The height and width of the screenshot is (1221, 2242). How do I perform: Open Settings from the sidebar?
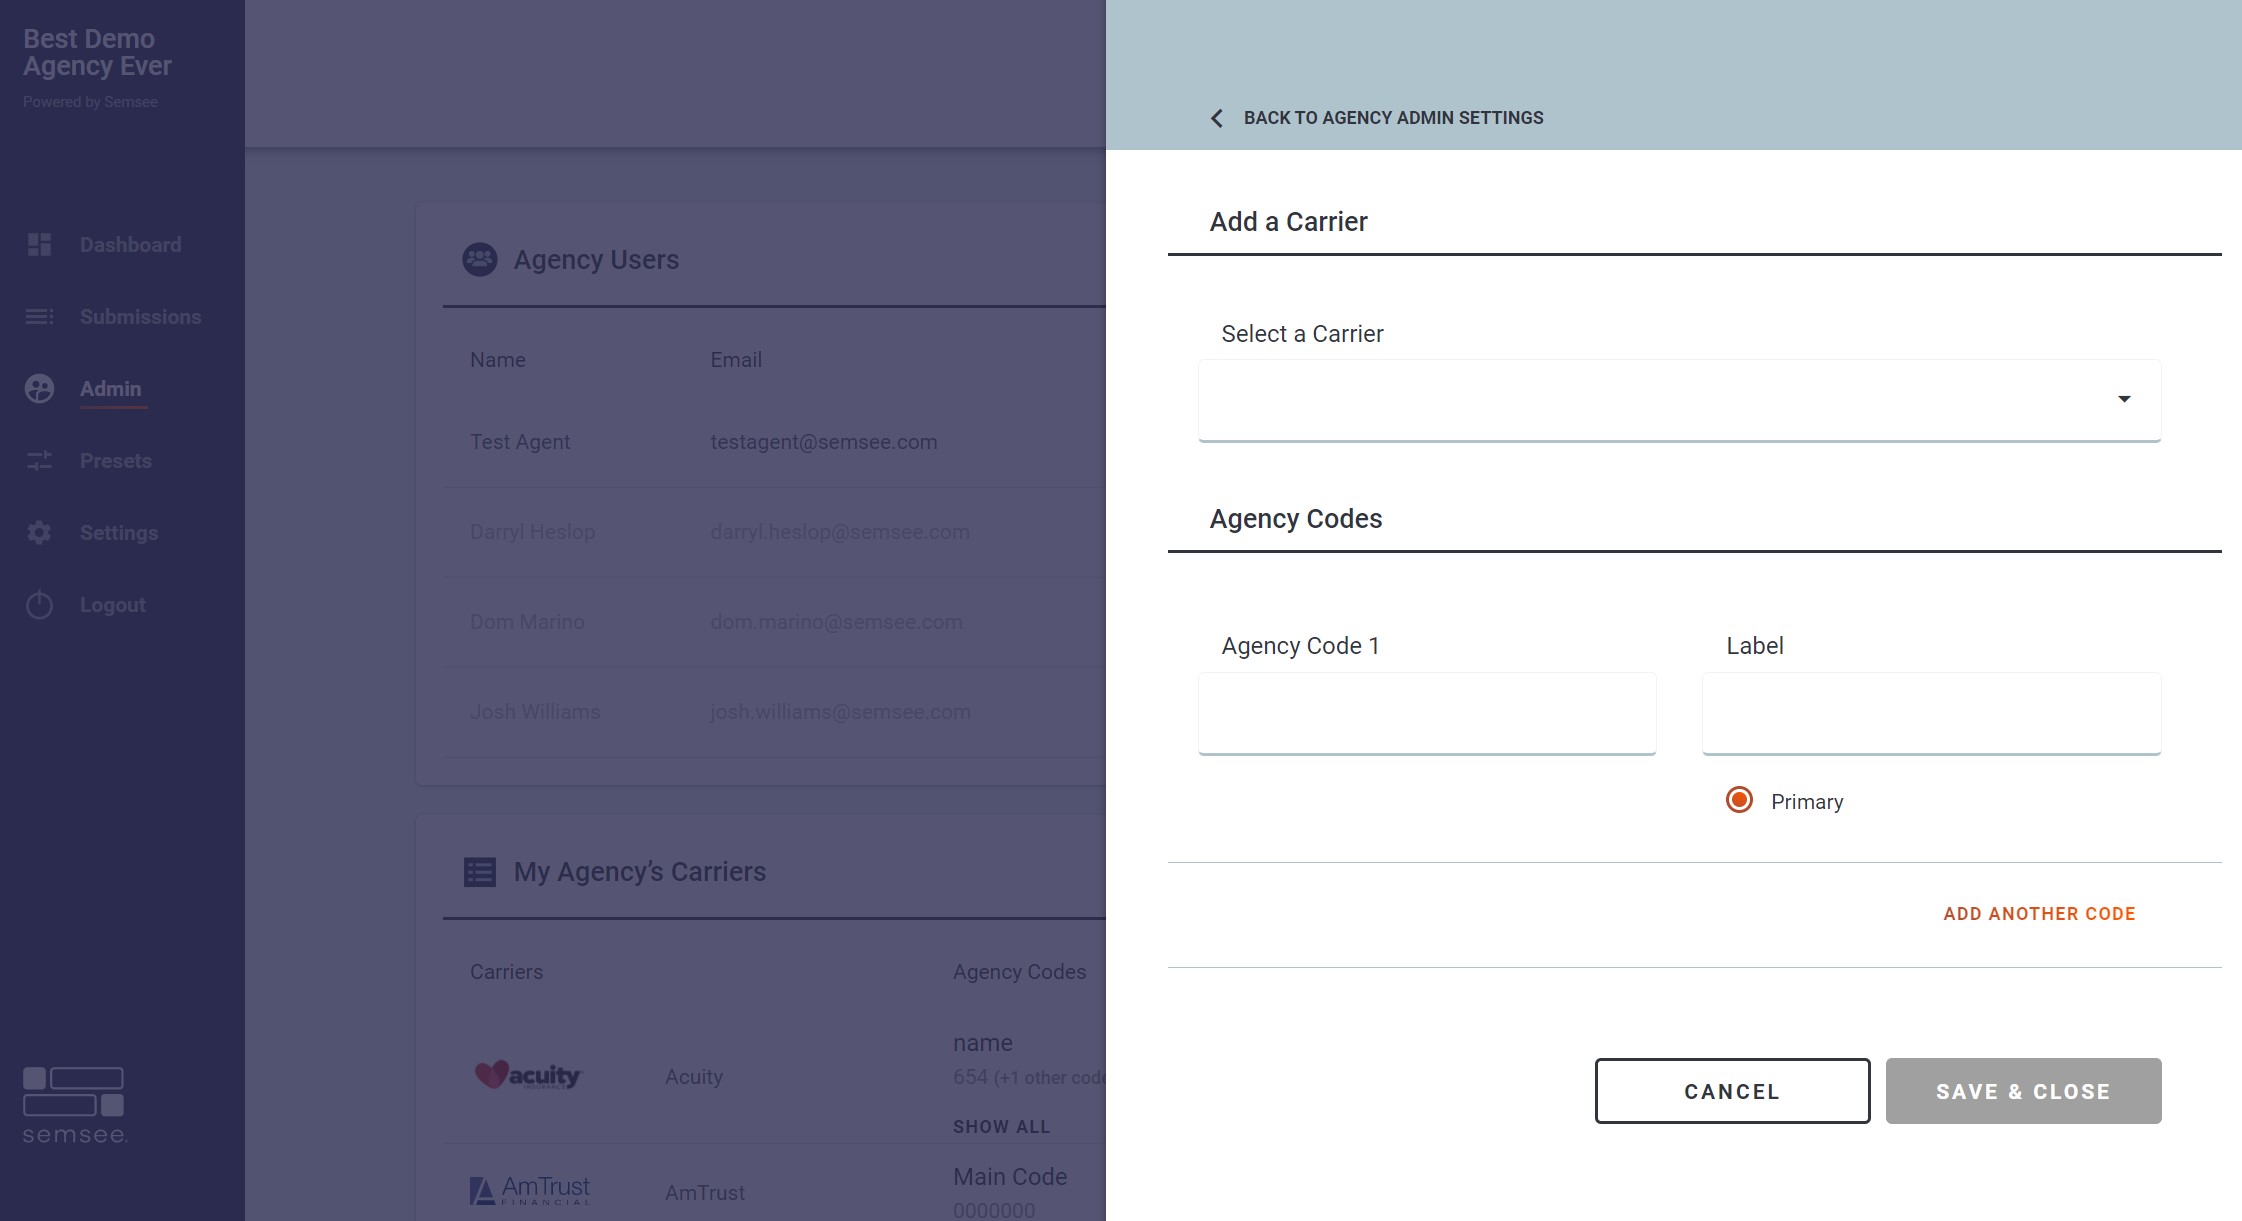click(119, 533)
